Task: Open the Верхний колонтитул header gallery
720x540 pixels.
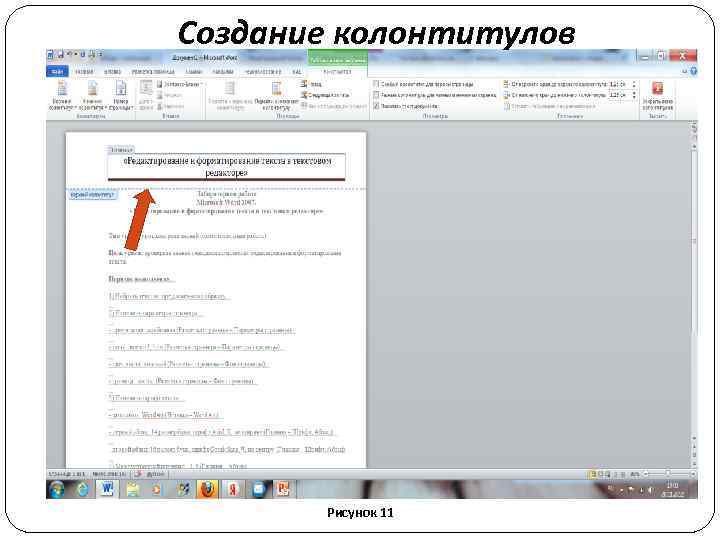Action: pos(62,96)
